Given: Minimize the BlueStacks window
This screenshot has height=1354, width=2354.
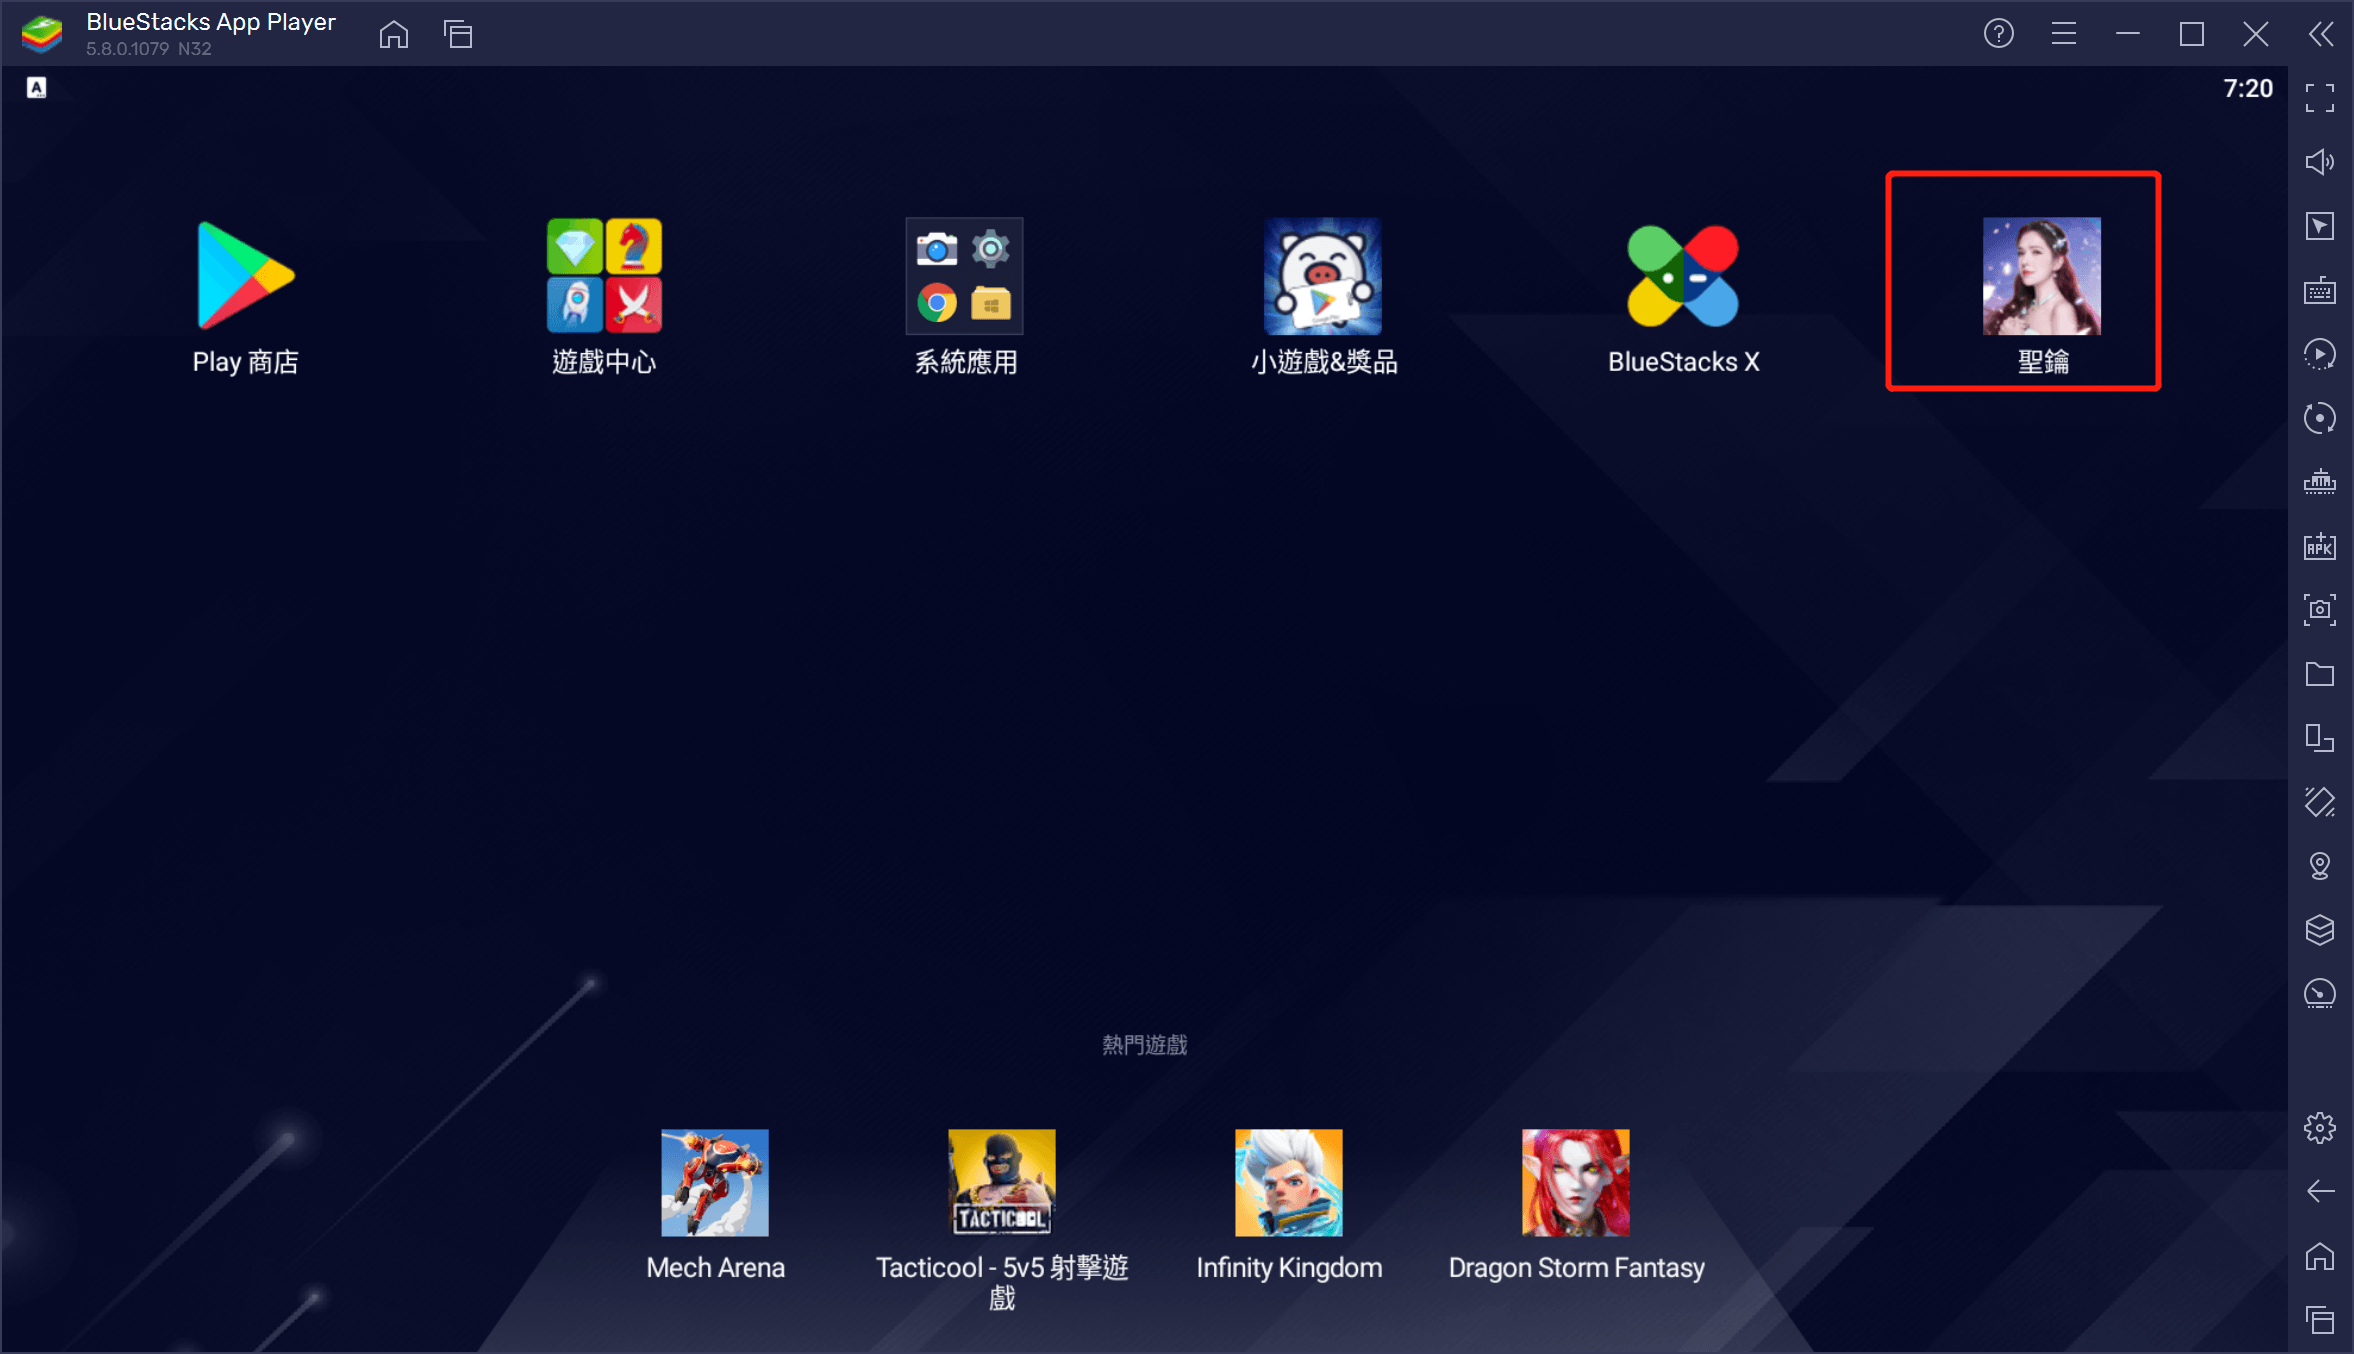Looking at the screenshot, I should pyautogui.click(x=2127, y=34).
